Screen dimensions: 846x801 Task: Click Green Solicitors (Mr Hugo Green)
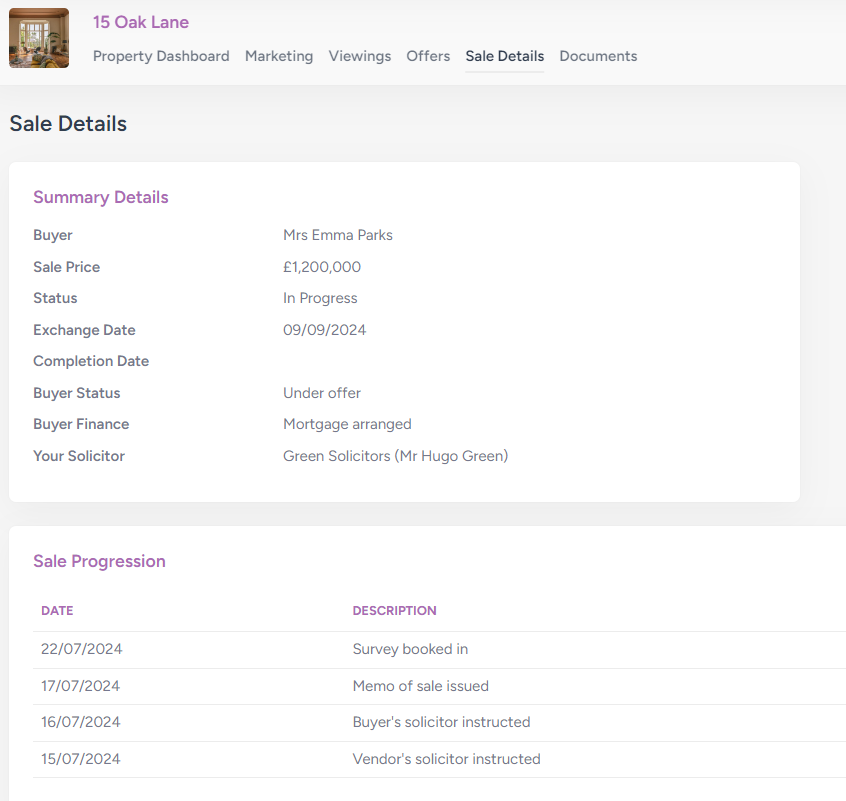pyautogui.click(x=395, y=456)
